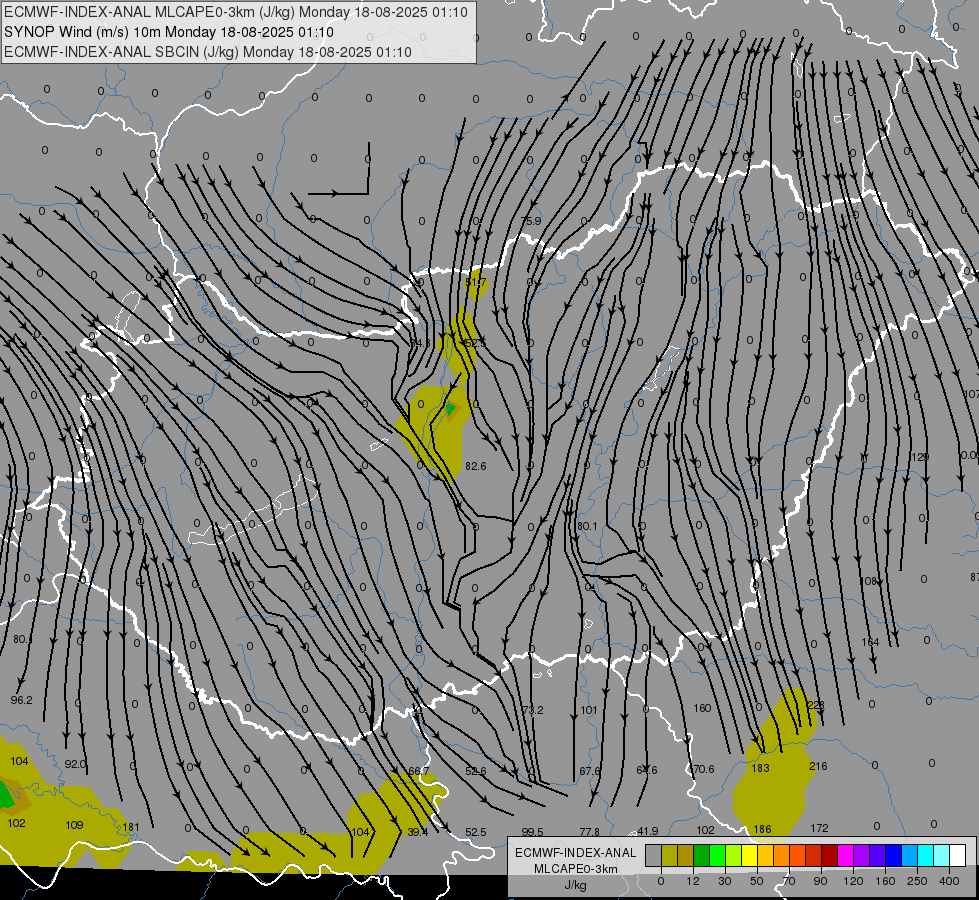979x900 pixels.
Task: Select the magenta legend swatch
Action: 845,855
